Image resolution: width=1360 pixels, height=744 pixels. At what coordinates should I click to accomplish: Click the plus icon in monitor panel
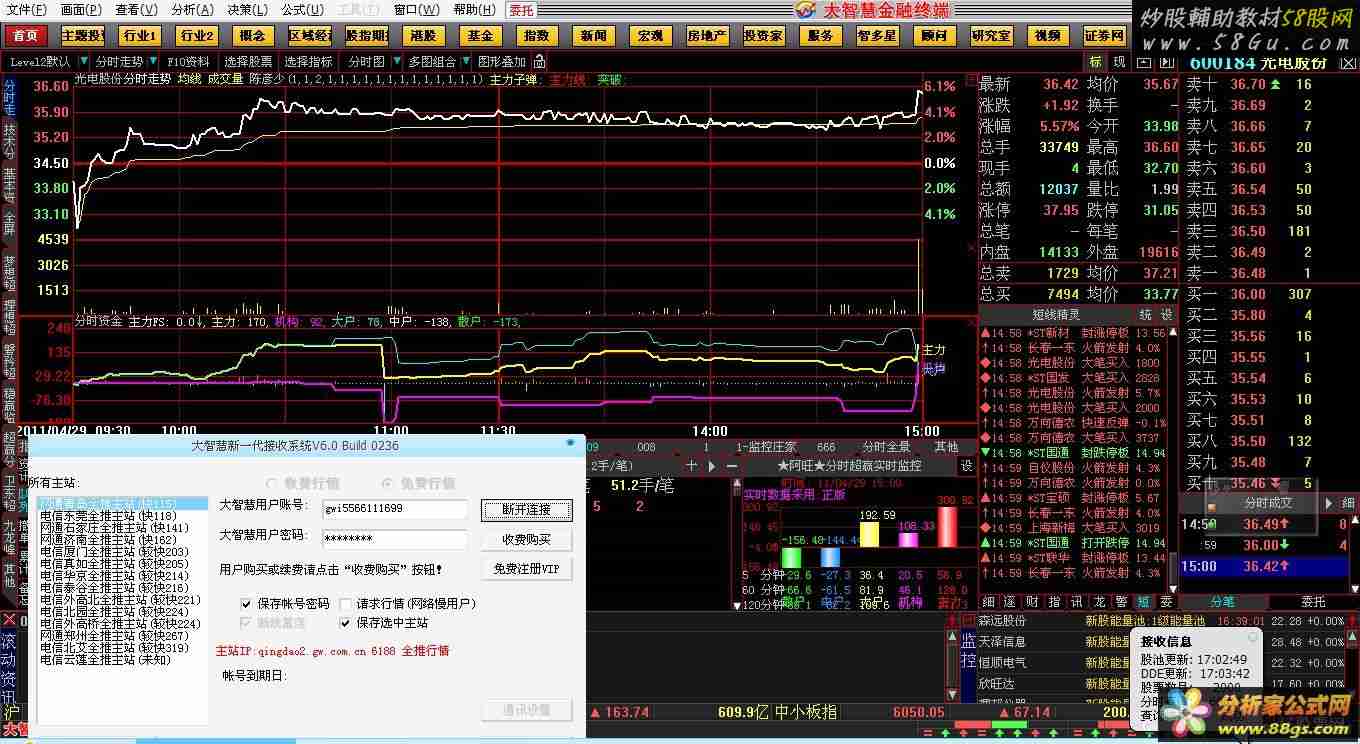point(691,466)
